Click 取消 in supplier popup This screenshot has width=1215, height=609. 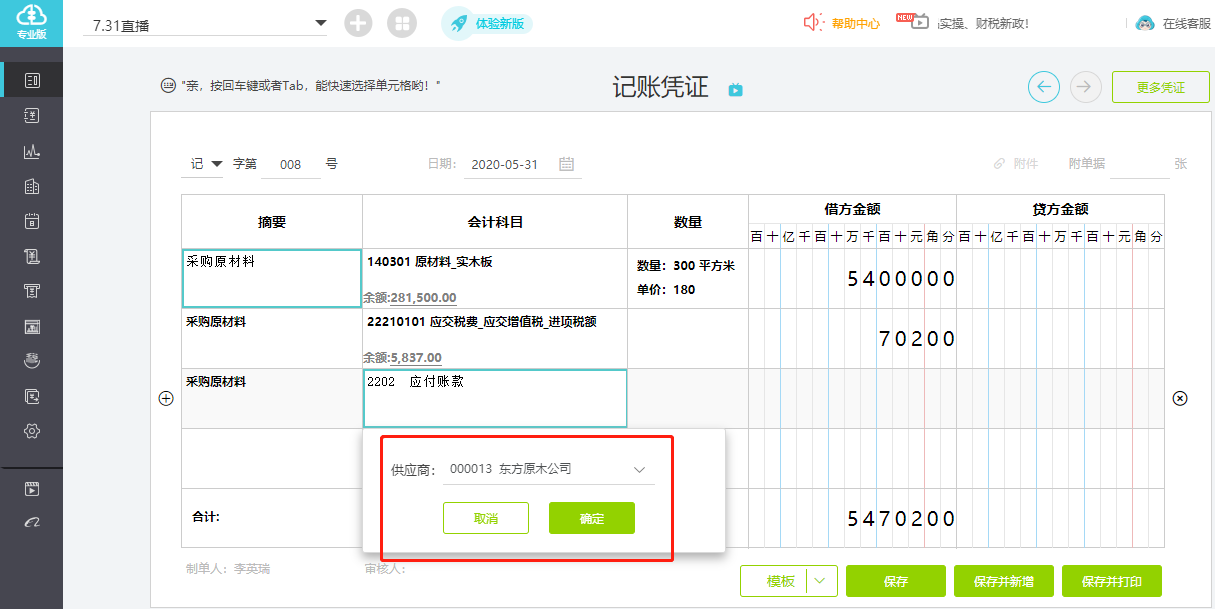[x=486, y=518]
